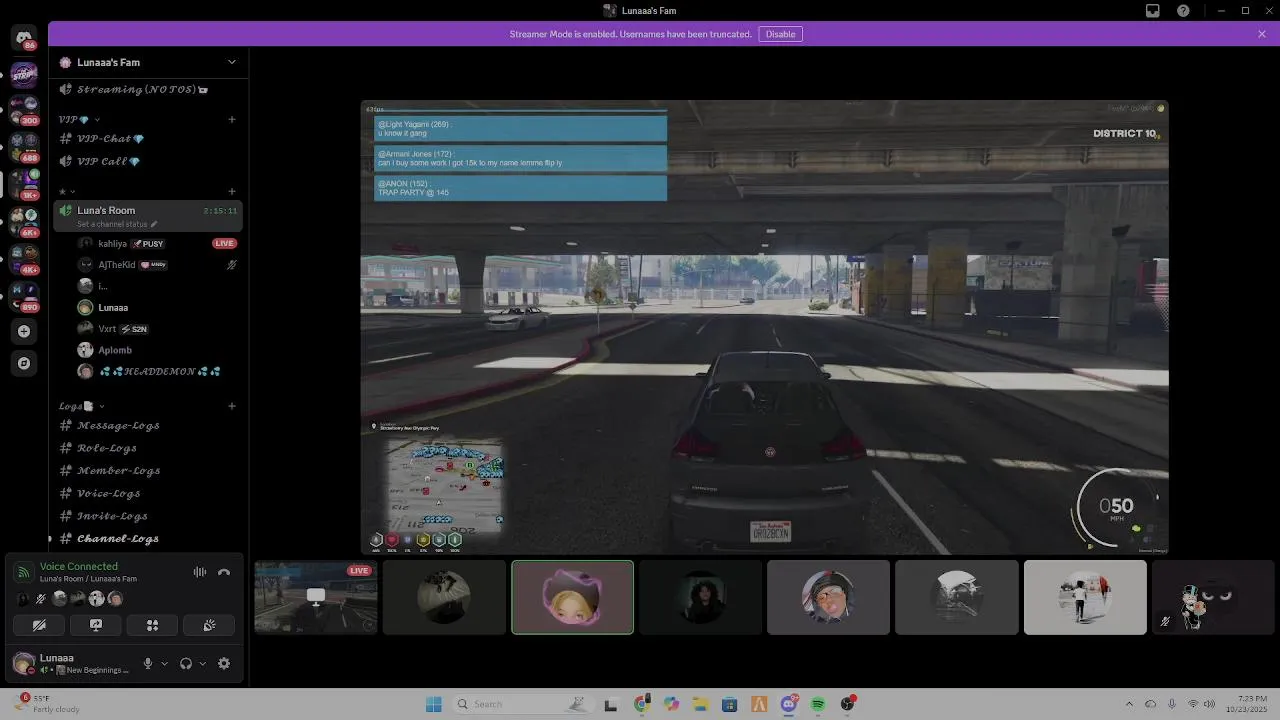Join VIP Call voice channel
The width and height of the screenshot is (1280, 720).
[x=148, y=161]
